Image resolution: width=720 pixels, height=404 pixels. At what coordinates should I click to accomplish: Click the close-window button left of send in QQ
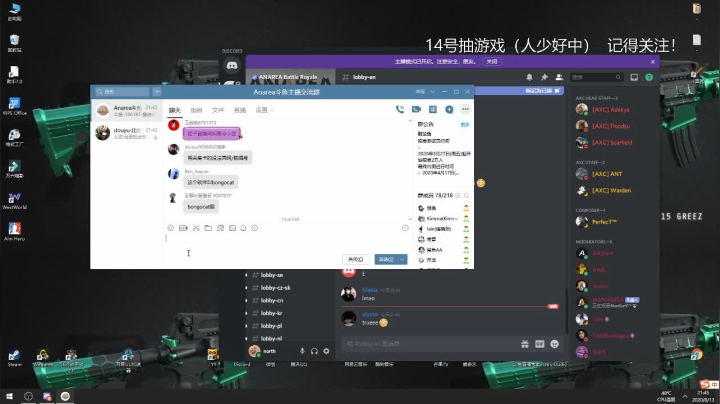coord(355,259)
